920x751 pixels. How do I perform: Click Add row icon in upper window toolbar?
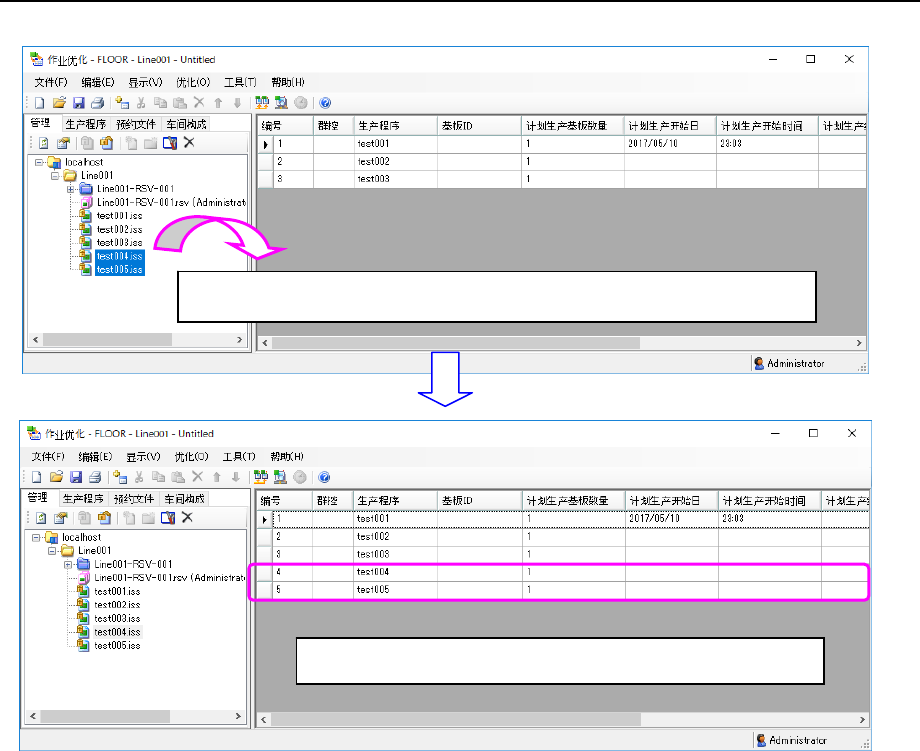(x=122, y=103)
